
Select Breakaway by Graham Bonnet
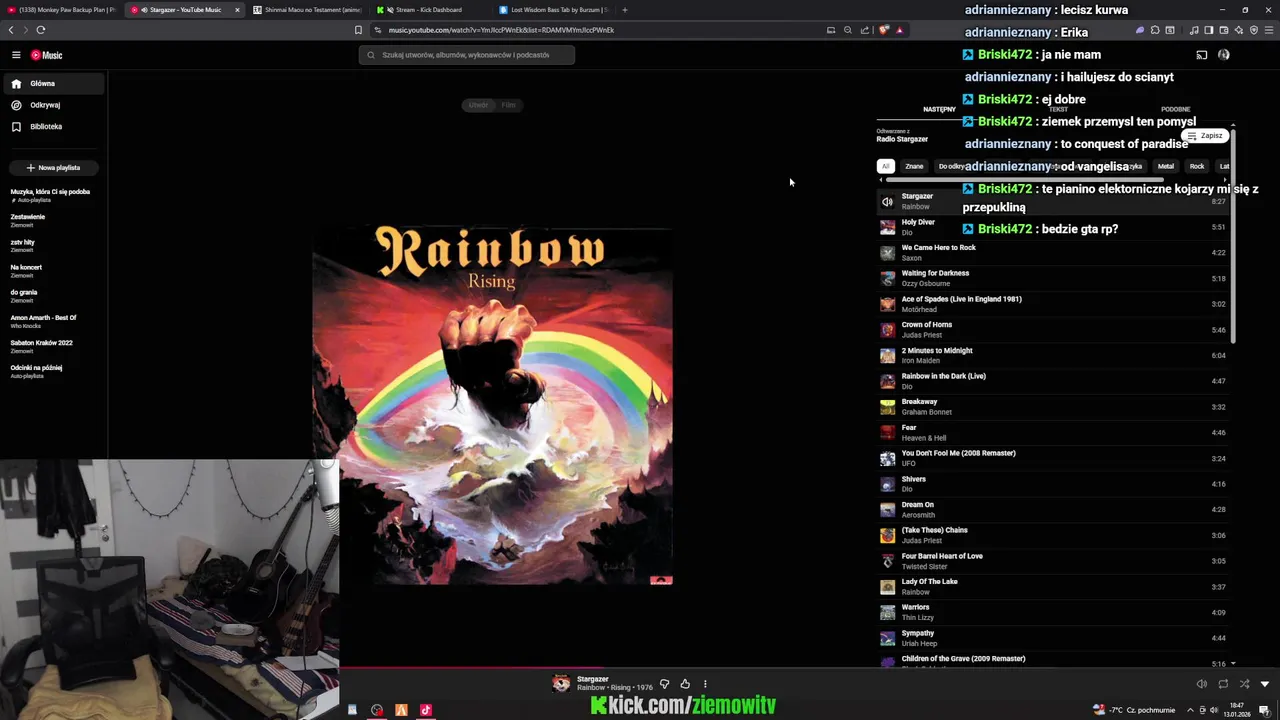coord(1052,407)
